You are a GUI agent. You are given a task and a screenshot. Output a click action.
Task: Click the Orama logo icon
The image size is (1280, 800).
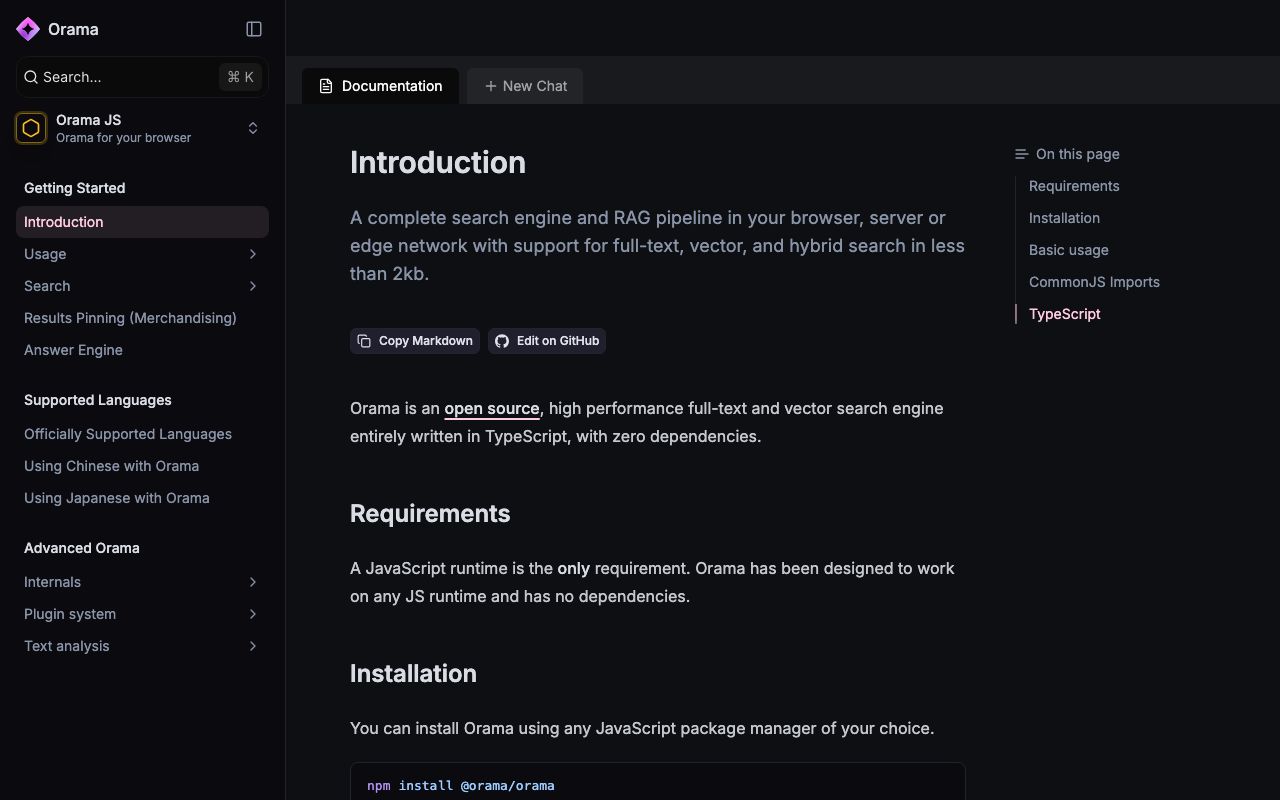[28, 29]
